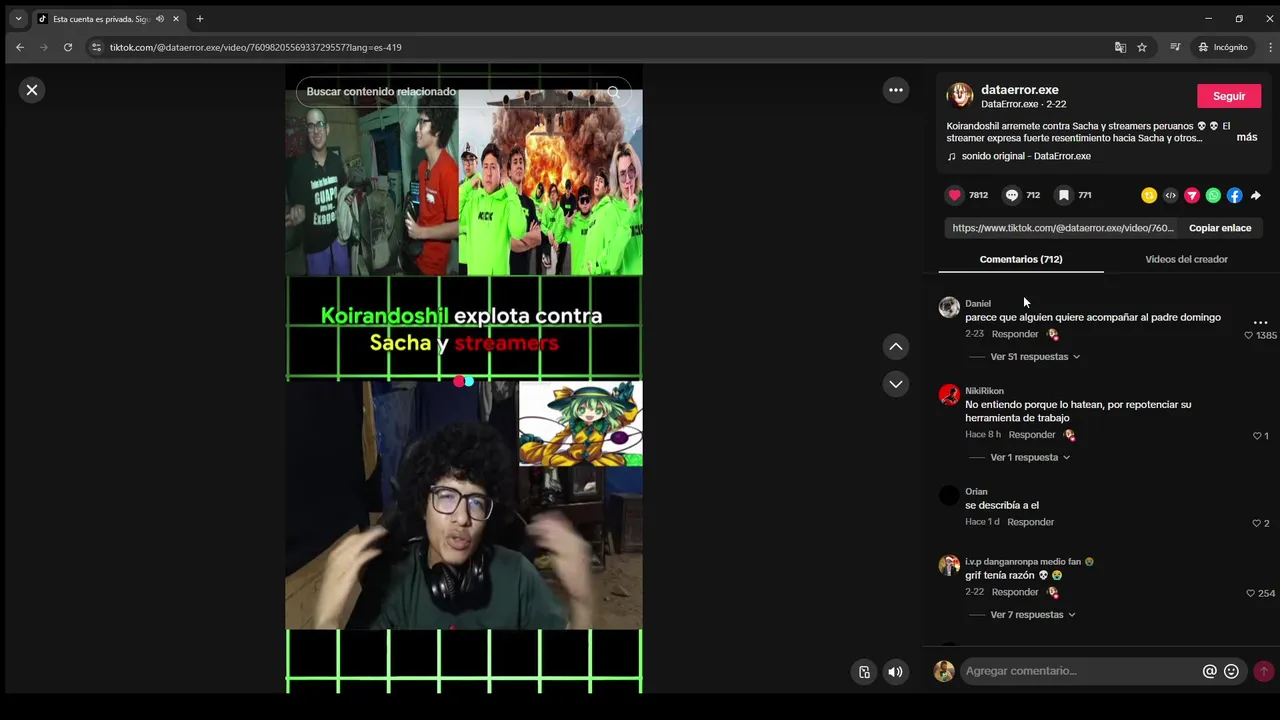The height and width of the screenshot is (720, 1280).
Task: Reload the page
Action: point(68,47)
